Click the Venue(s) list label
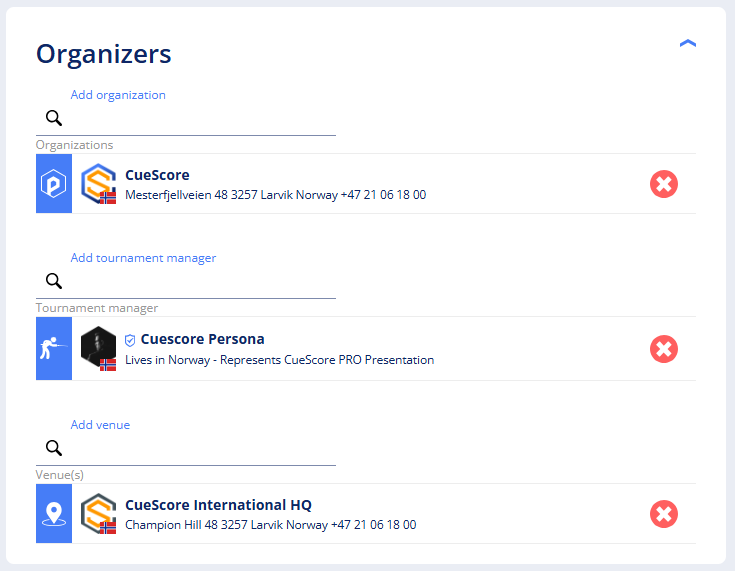This screenshot has width=735, height=571. (60, 475)
